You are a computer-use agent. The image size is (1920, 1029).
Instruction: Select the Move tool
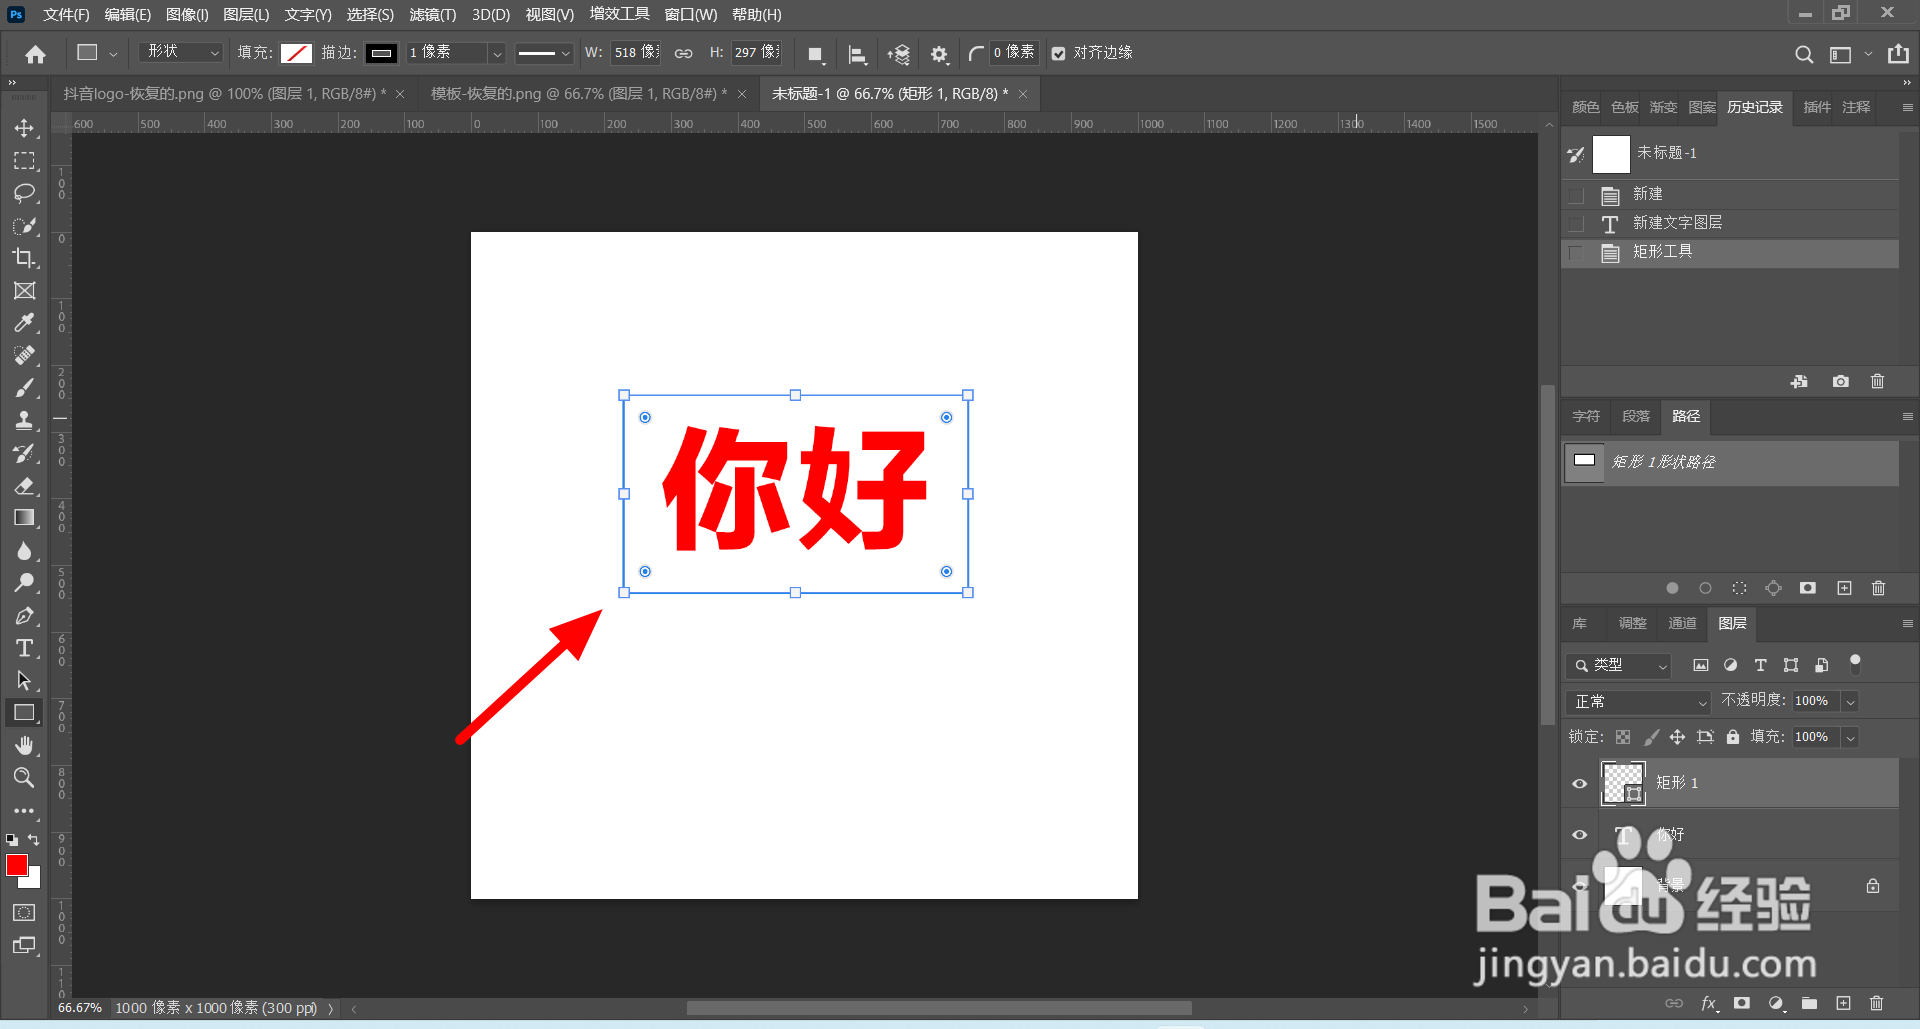24,128
